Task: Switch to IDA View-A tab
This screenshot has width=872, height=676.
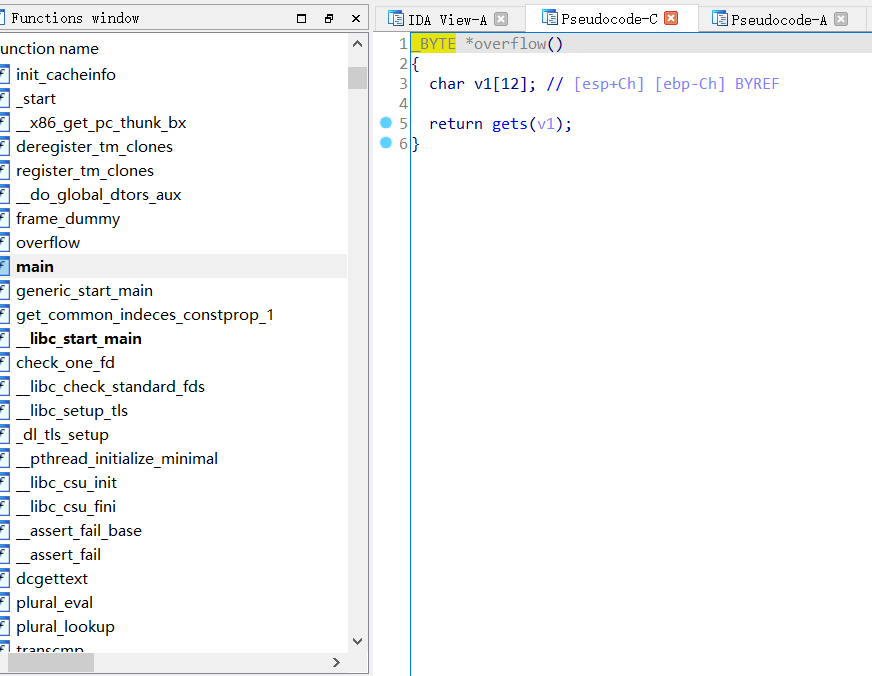Action: pos(447,19)
